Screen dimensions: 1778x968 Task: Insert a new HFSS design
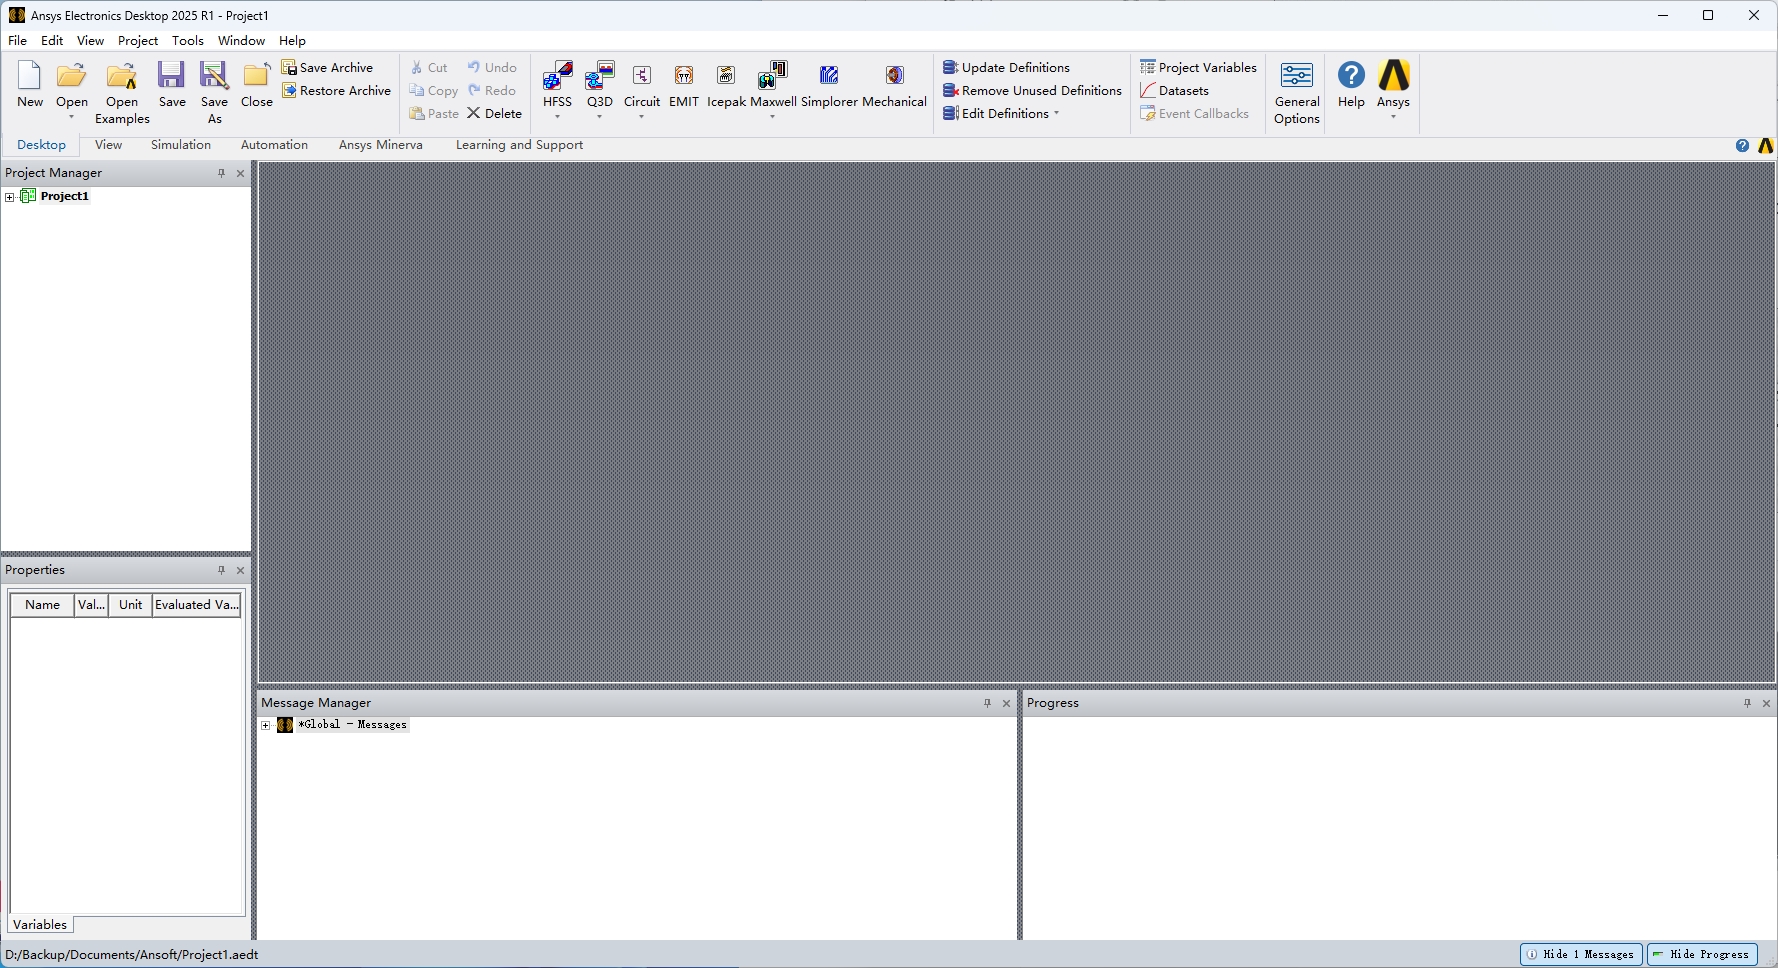tap(557, 77)
